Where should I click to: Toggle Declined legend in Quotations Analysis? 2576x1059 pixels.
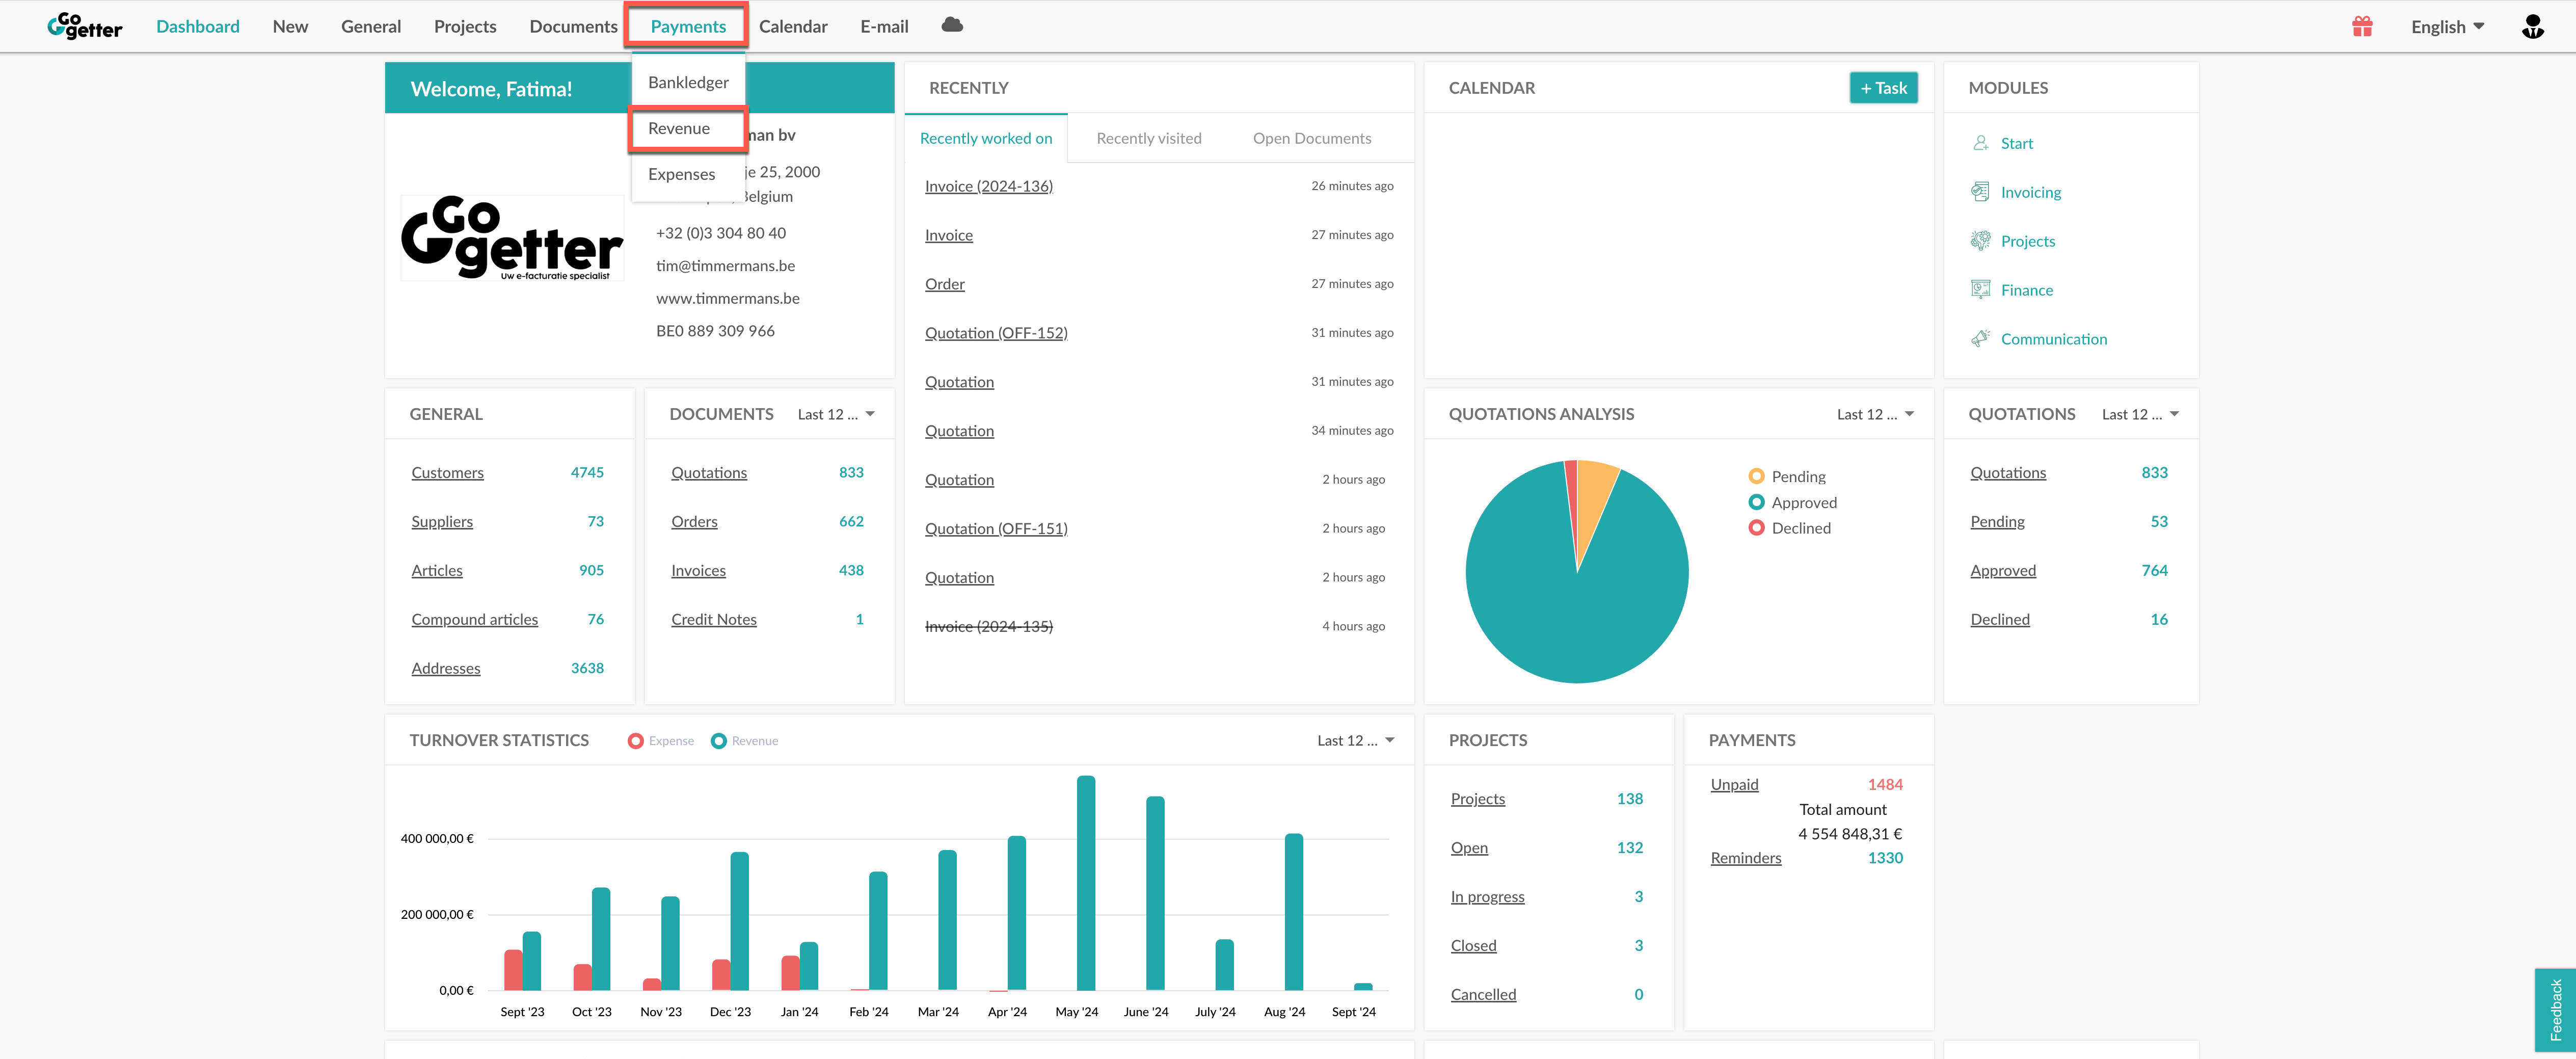point(1790,528)
